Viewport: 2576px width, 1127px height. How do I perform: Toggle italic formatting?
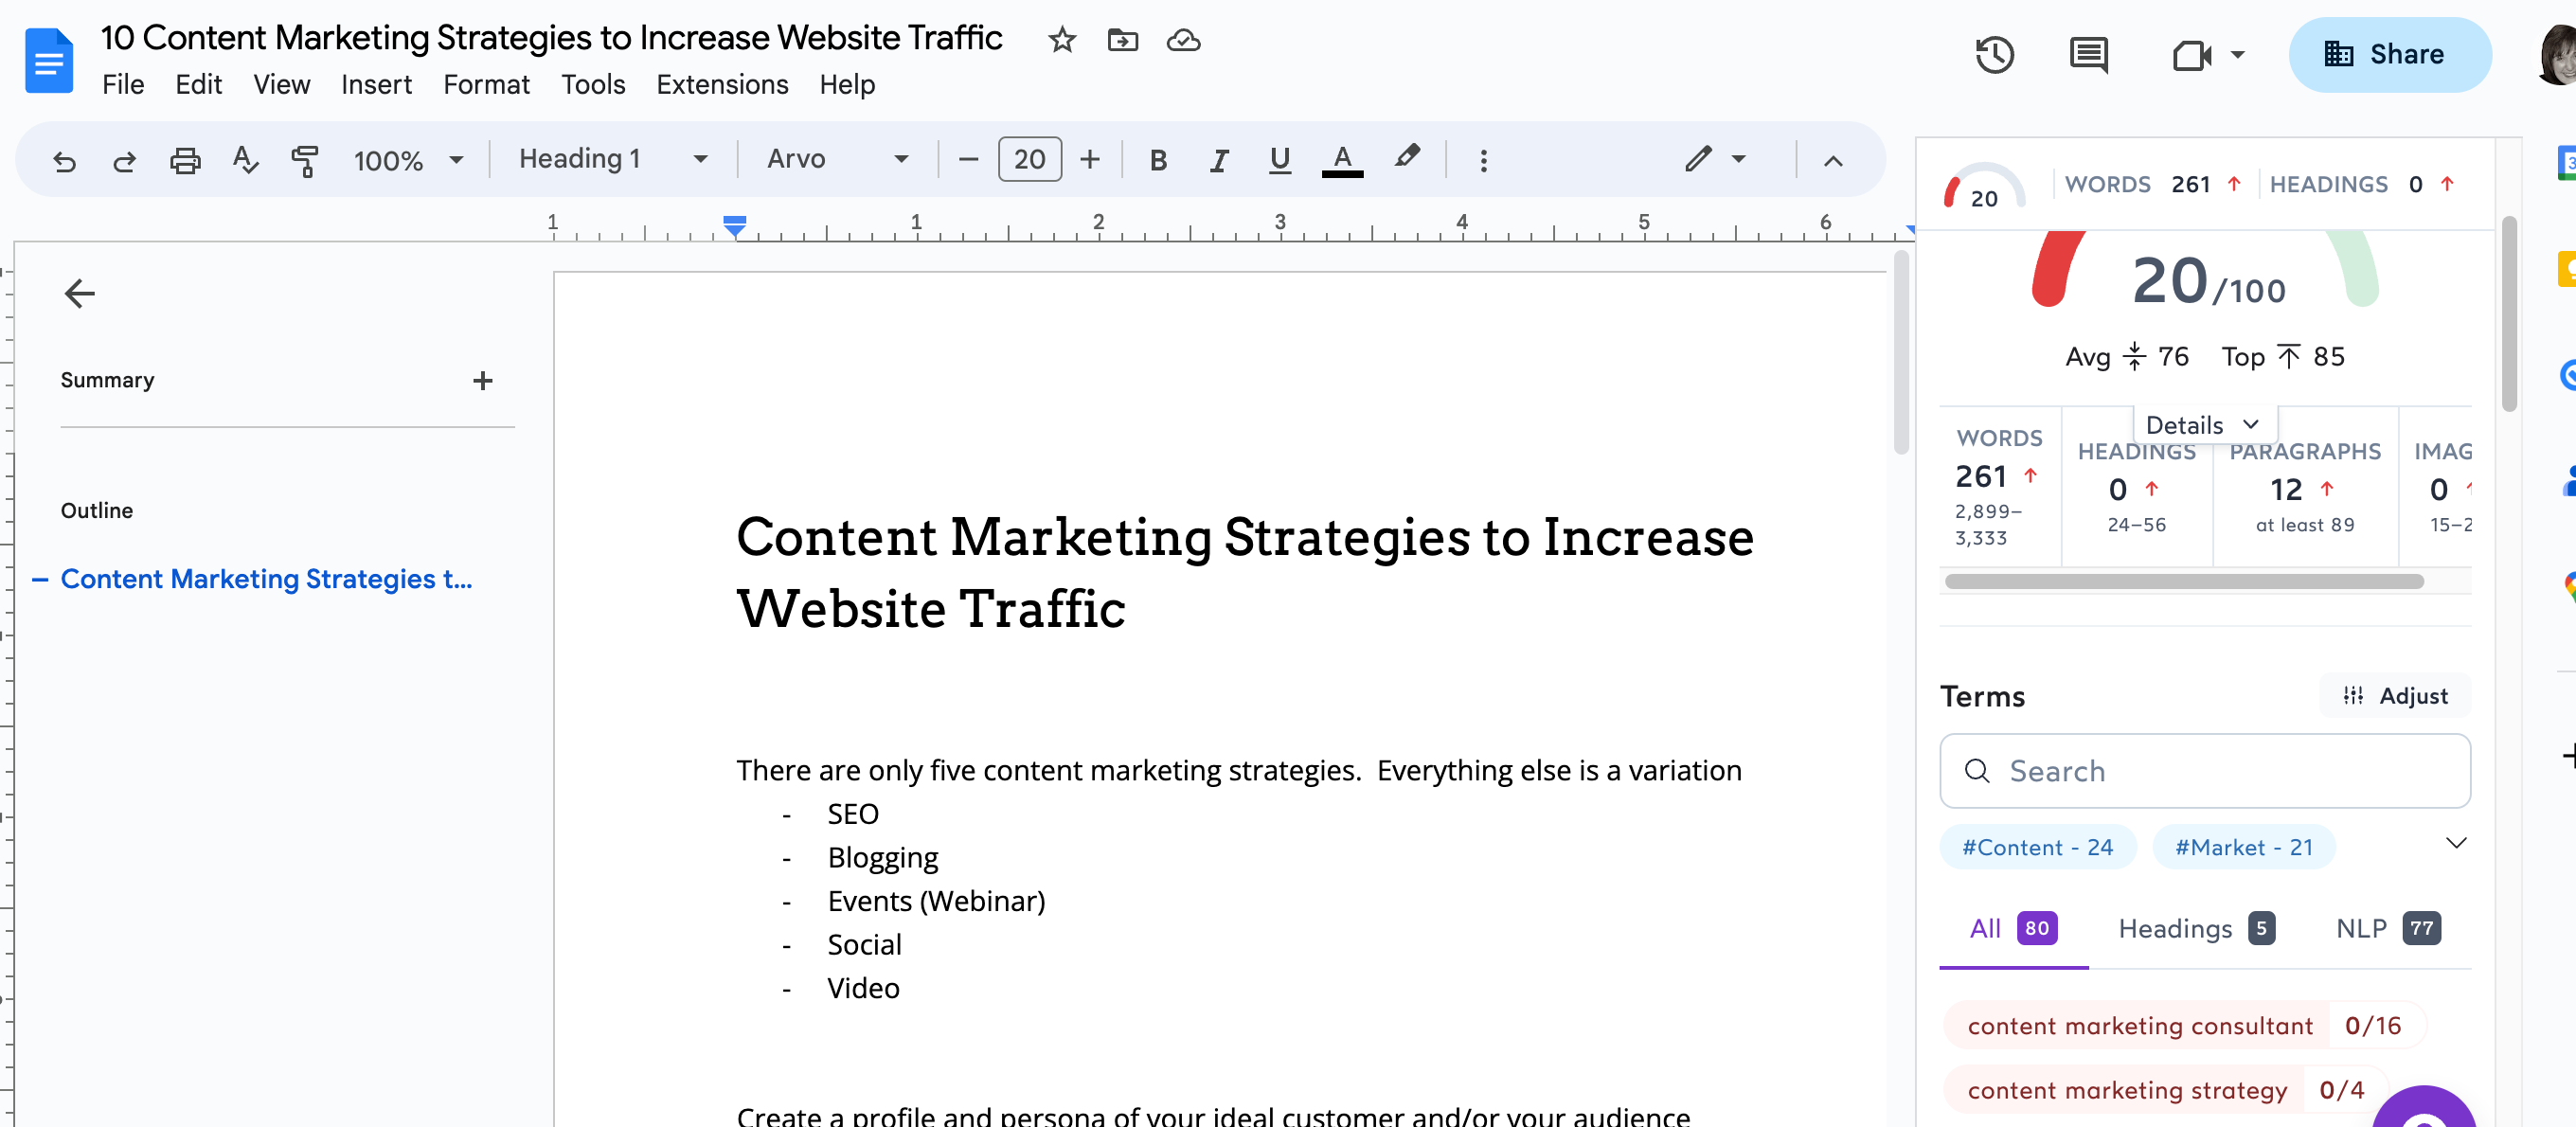(1218, 159)
